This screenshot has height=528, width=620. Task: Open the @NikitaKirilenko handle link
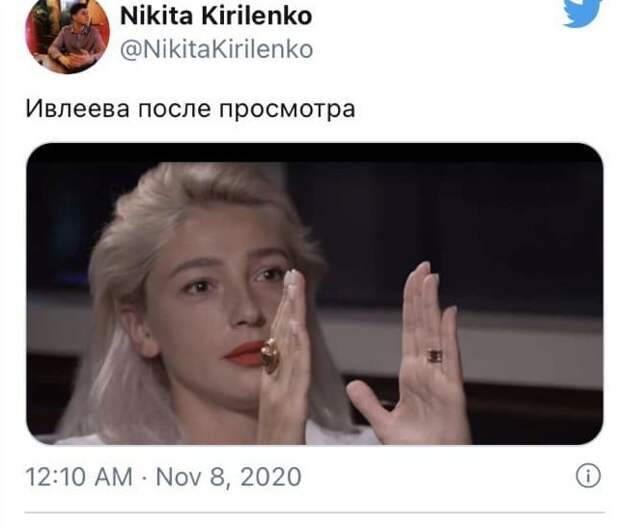pos(216,49)
